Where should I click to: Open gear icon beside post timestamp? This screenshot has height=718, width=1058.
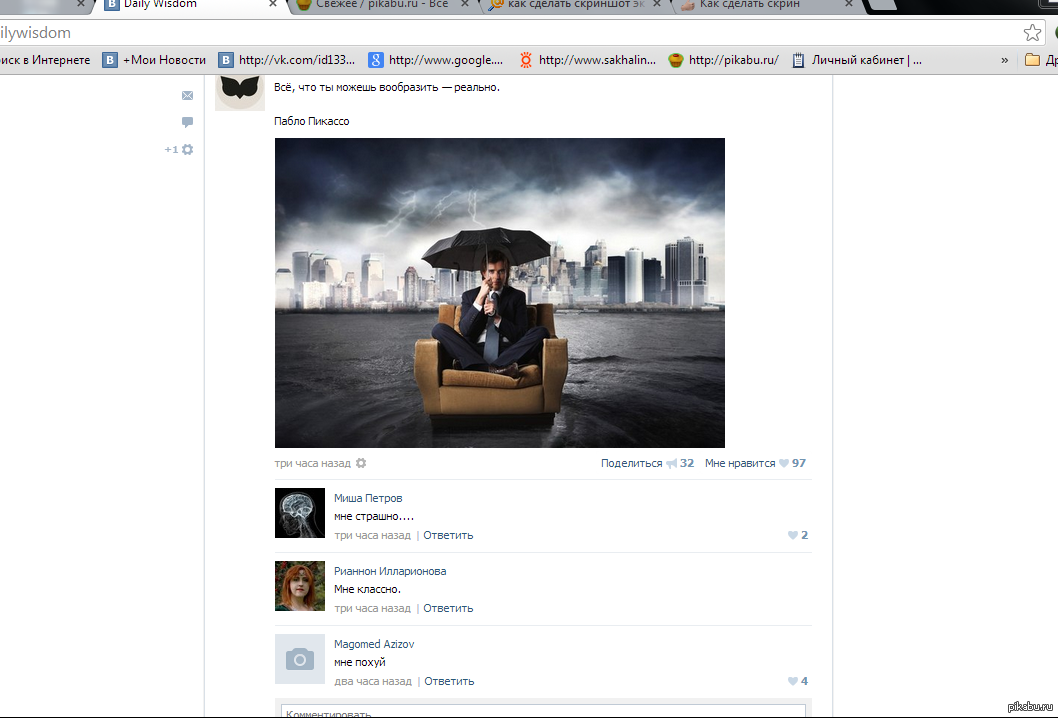click(x=361, y=463)
